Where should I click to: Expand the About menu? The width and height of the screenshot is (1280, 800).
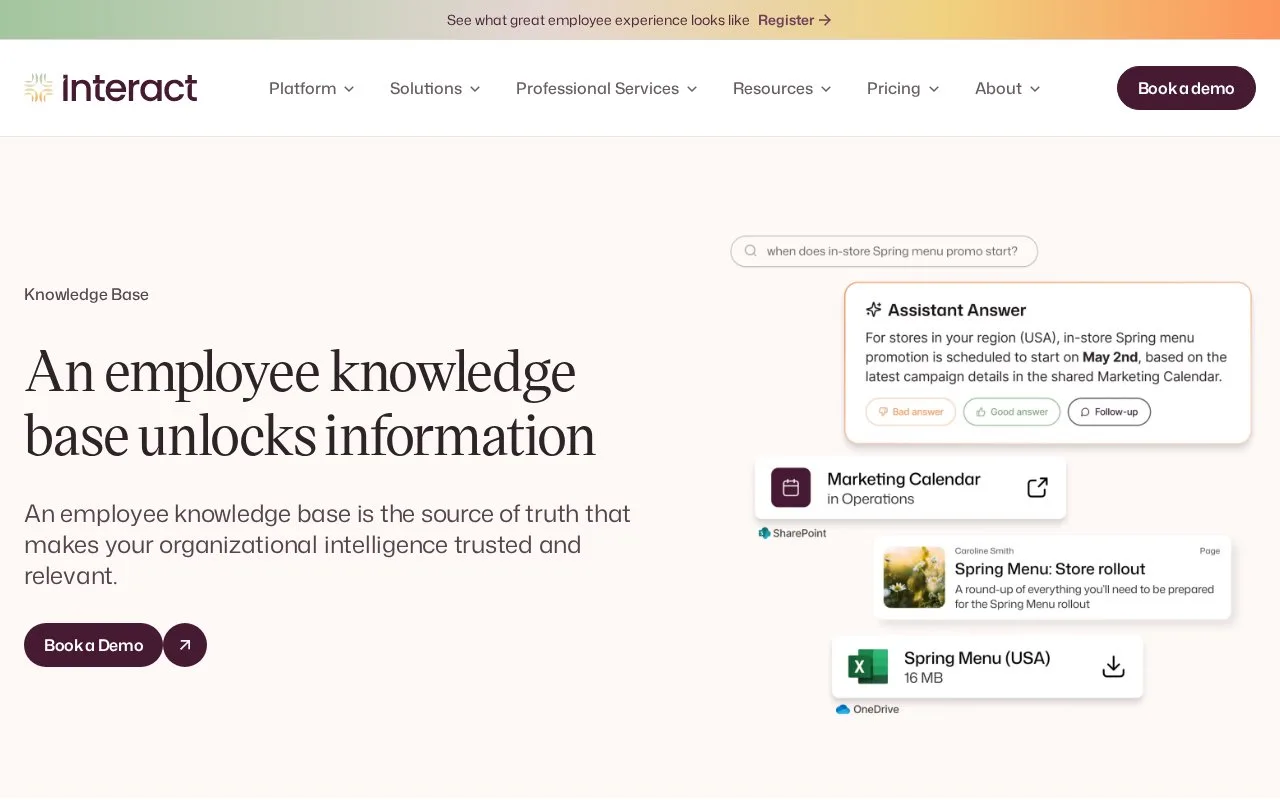click(x=1007, y=88)
